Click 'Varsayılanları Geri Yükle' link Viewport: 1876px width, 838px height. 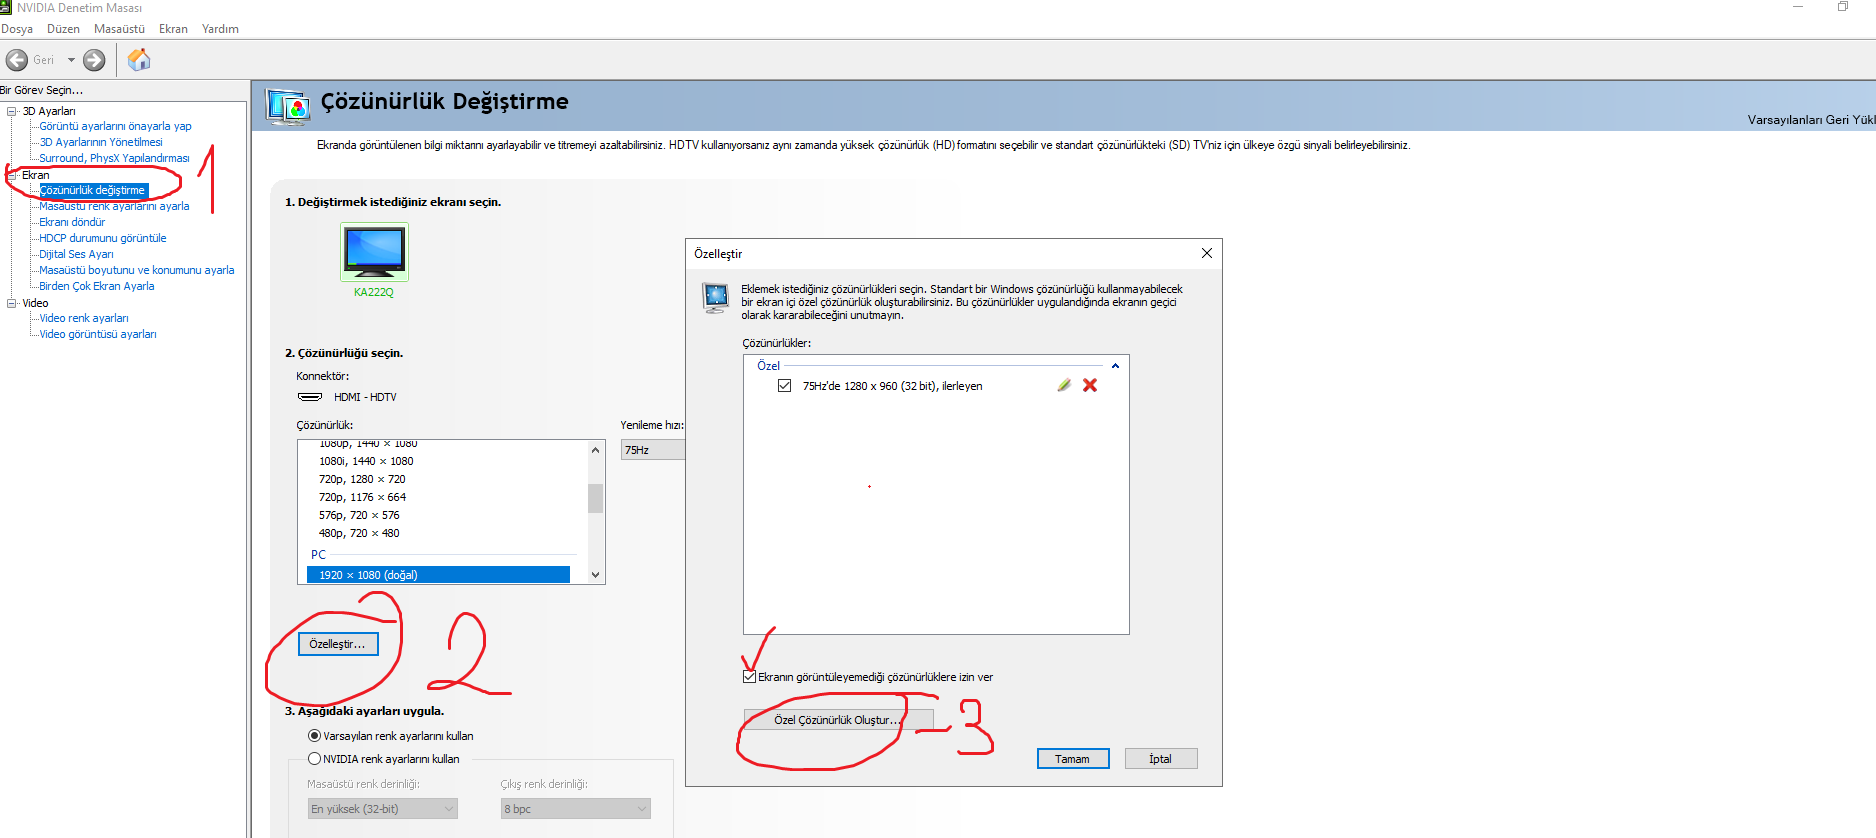1811,120
